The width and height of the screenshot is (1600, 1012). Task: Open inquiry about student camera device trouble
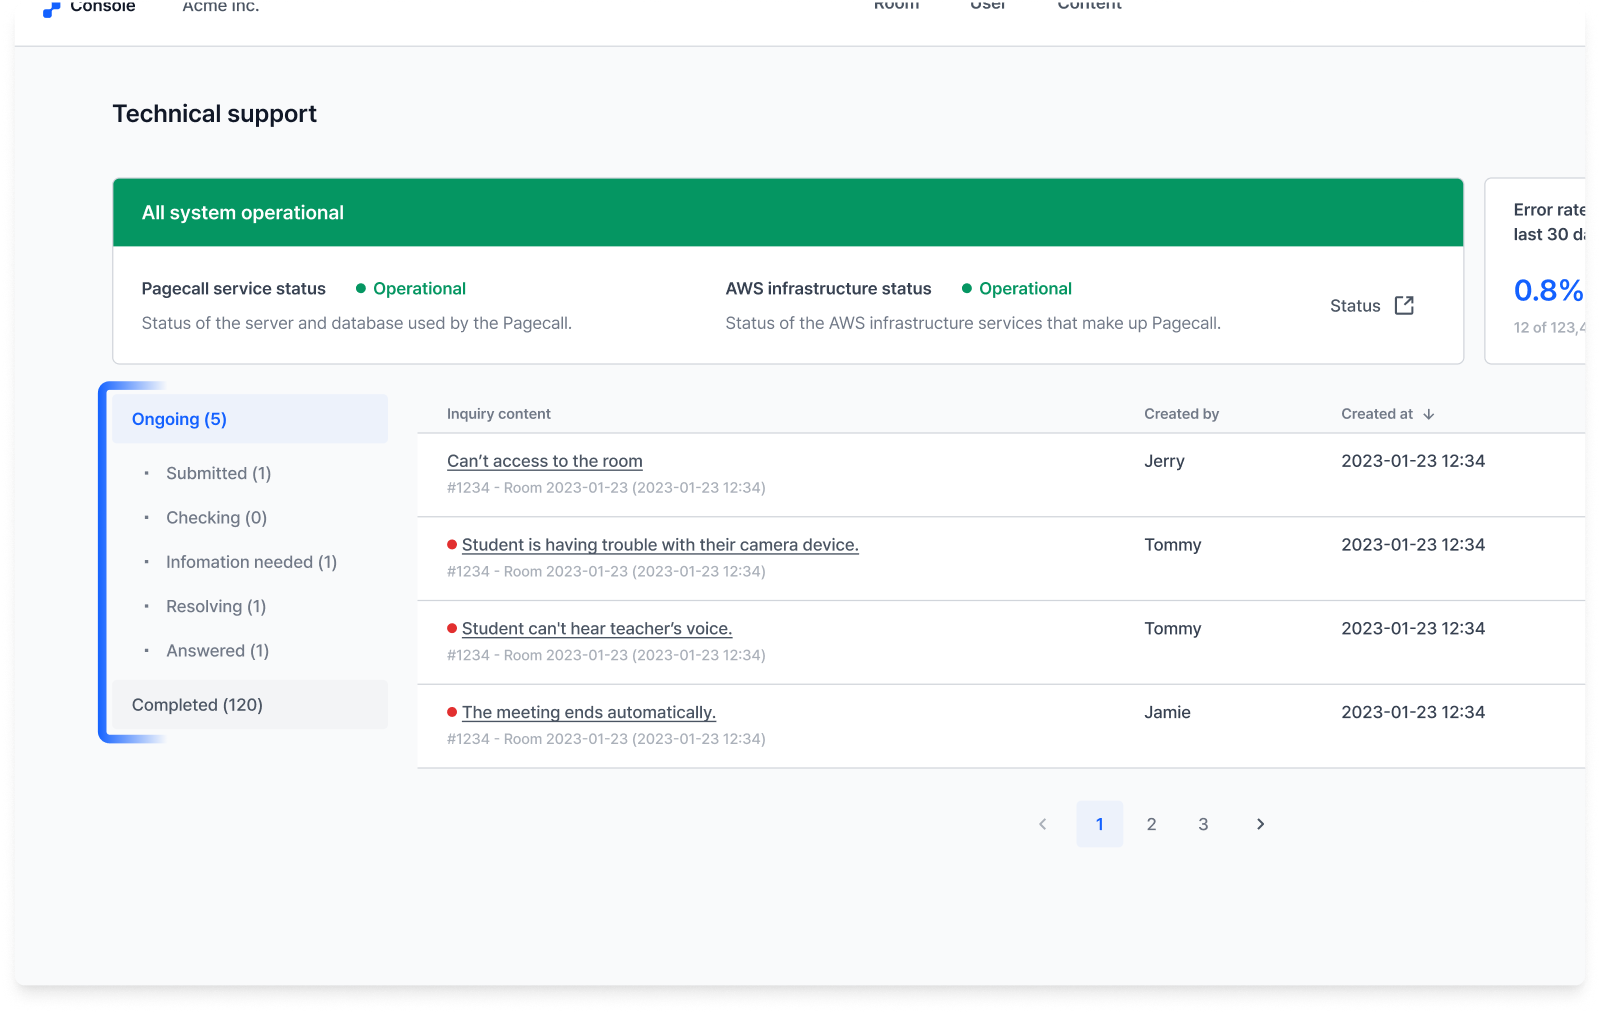click(x=660, y=545)
